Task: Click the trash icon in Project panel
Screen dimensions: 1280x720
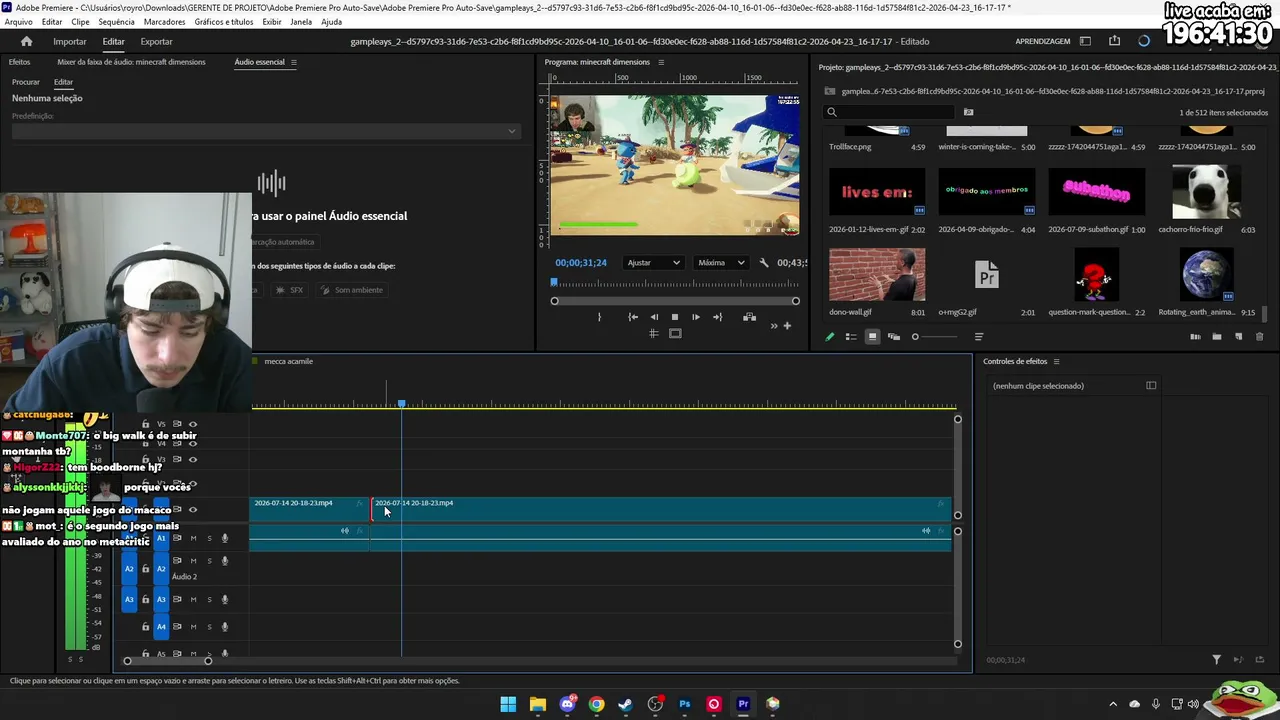Action: click(1259, 337)
